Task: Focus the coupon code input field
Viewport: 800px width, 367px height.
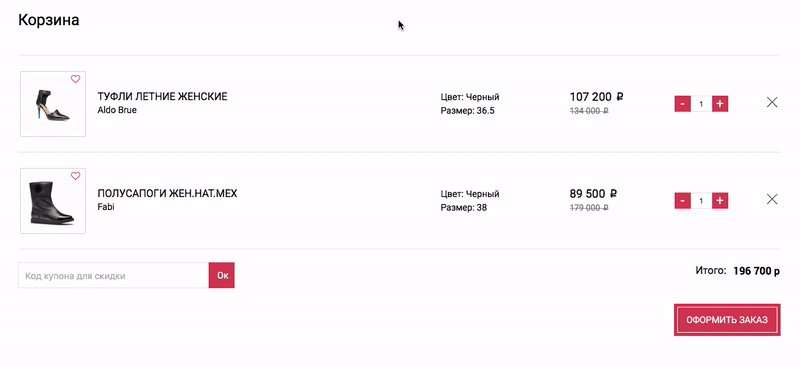Action: click(113, 276)
